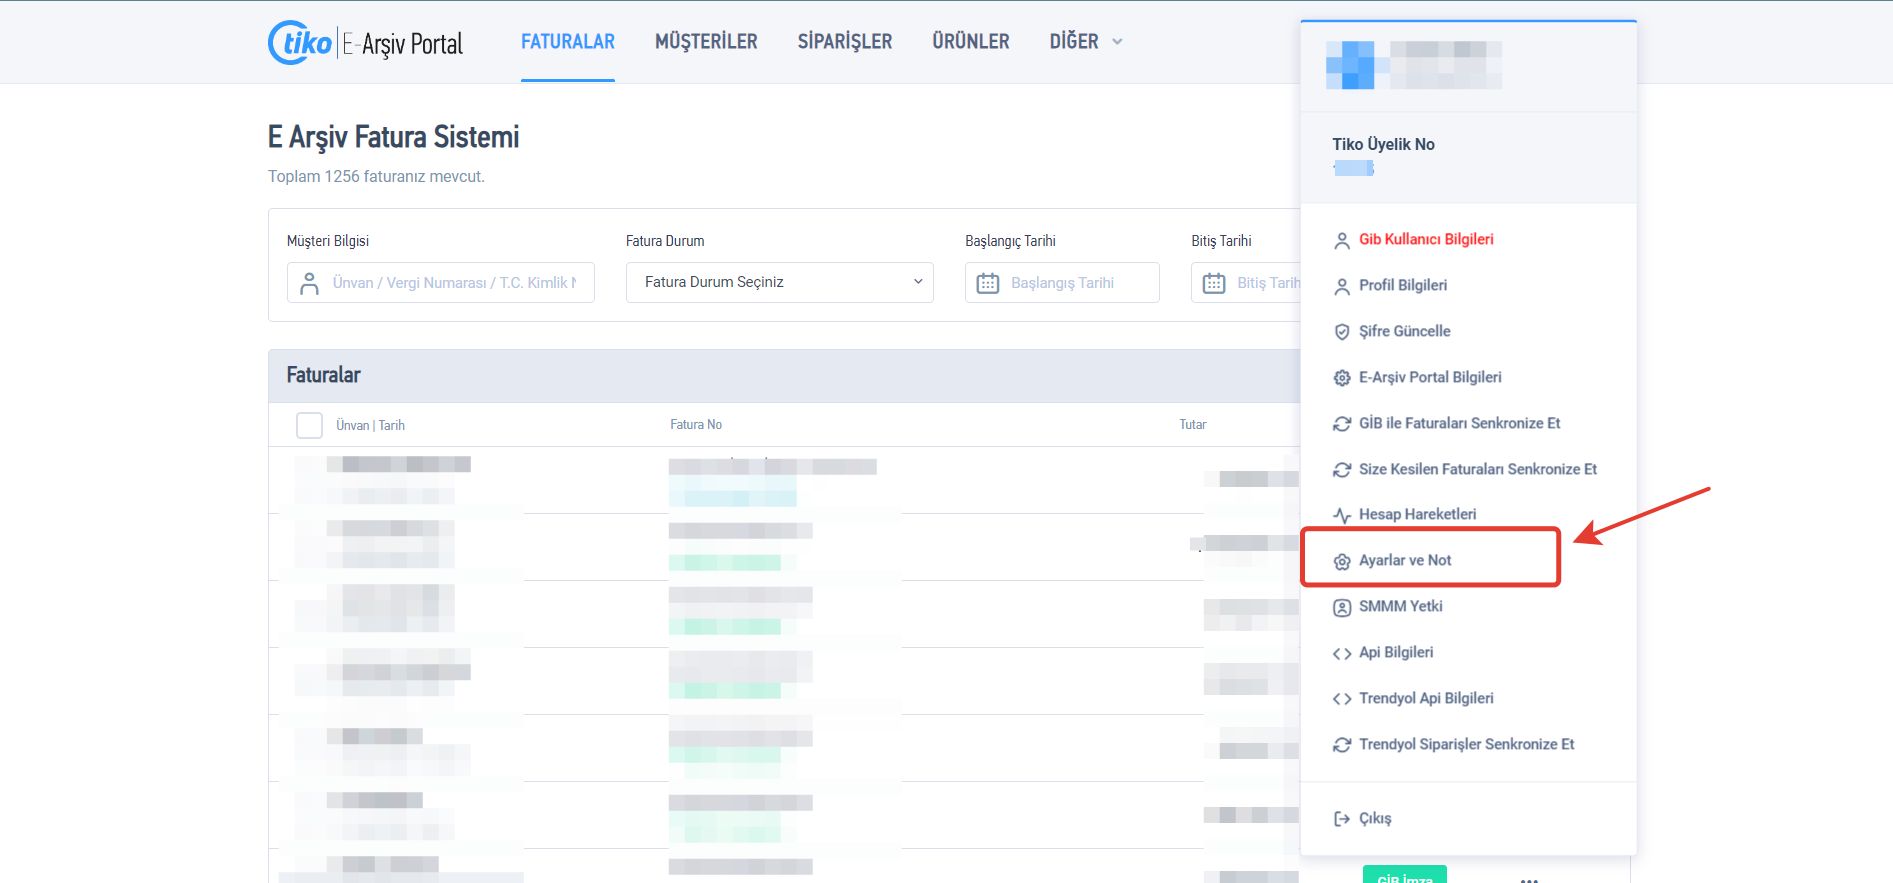Expand the DİĞER navigation menu
The width and height of the screenshot is (1893, 883).
click(1086, 42)
